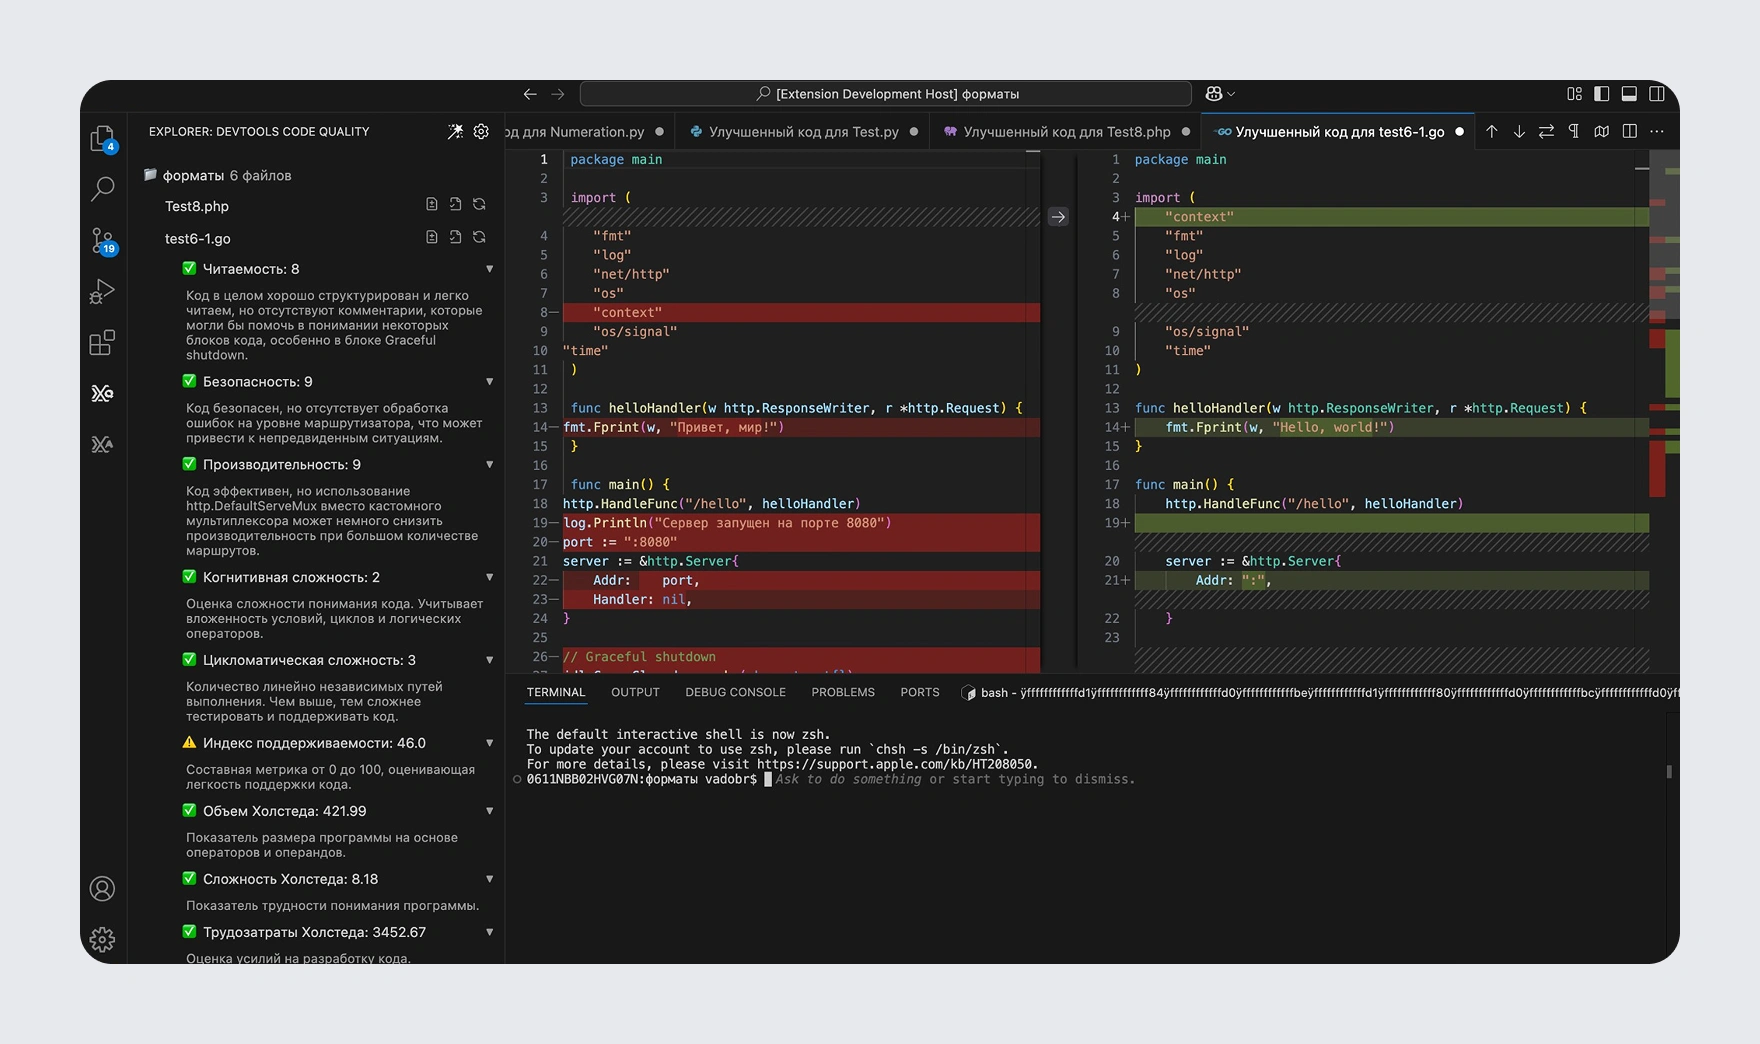Toggle the secondary sidebar layout icon
This screenshot has width=1760, height=1044.
[x=1658, y=93]
